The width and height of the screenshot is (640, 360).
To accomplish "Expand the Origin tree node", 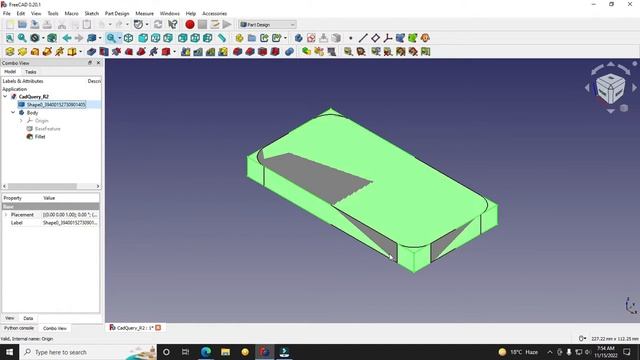I will pos(21,121).
